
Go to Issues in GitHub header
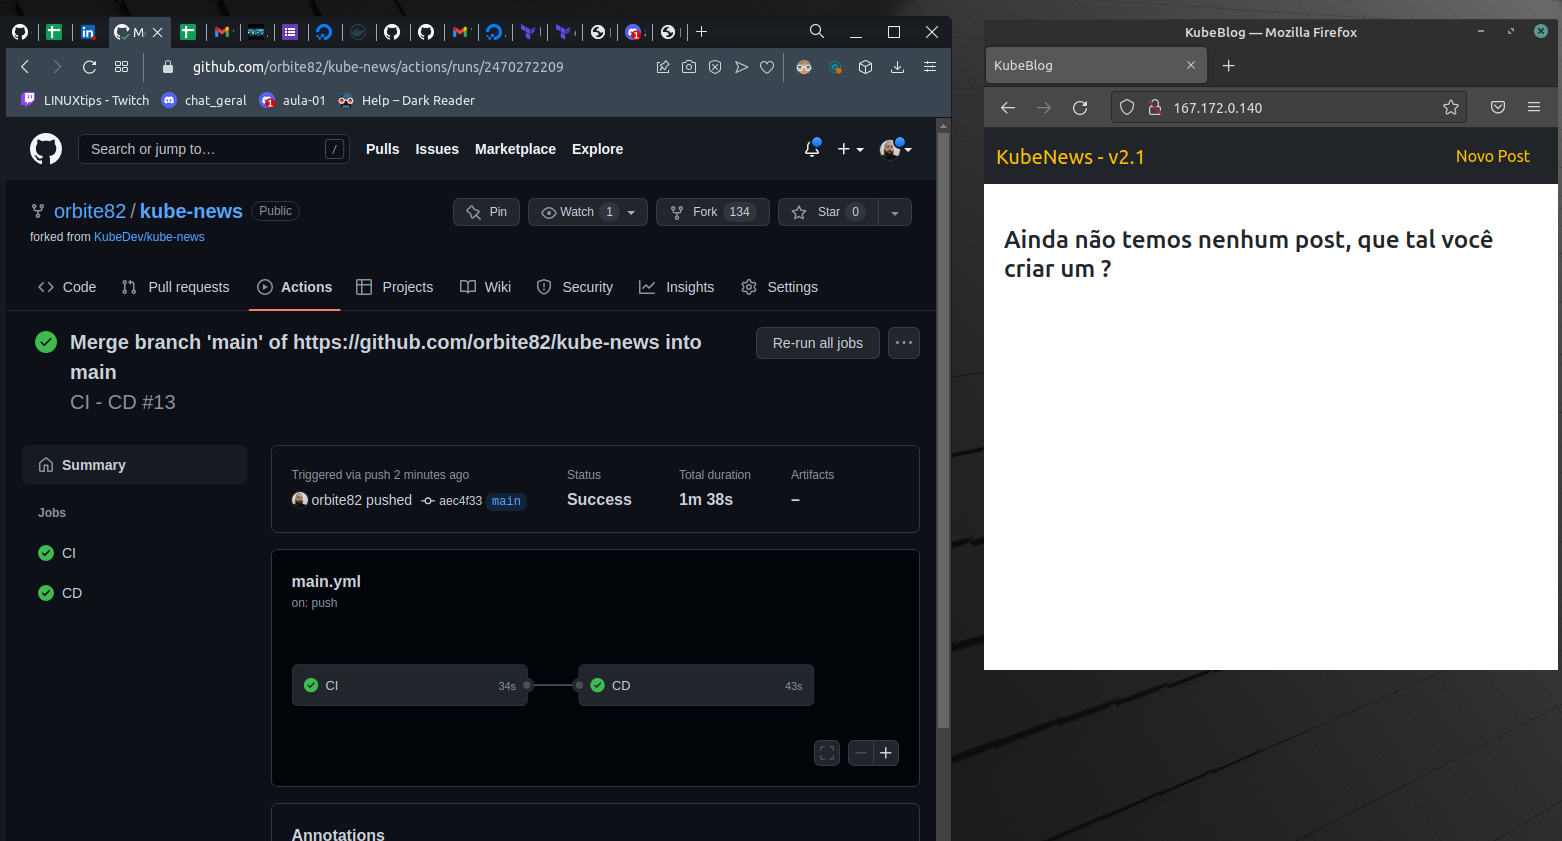coord(437,149)
